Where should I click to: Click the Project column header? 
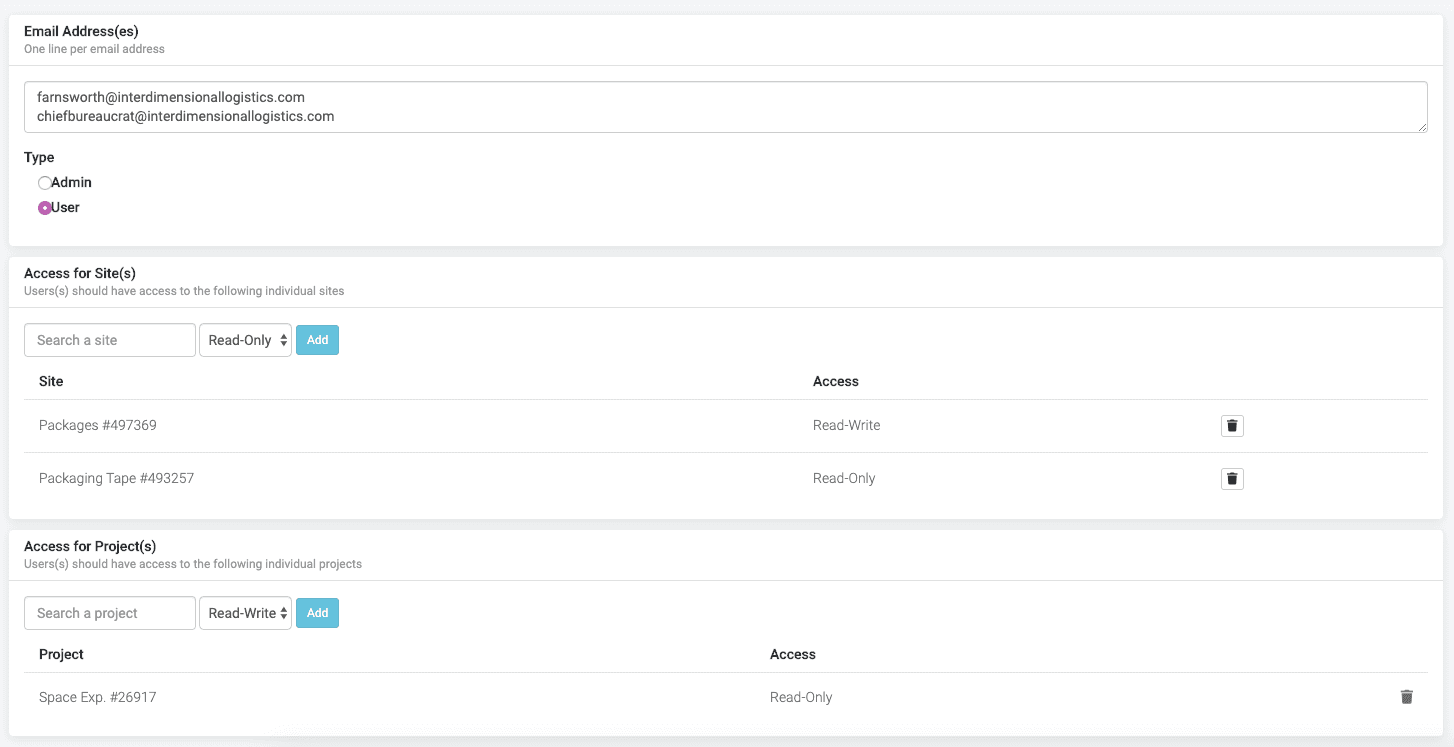[61, 654]
